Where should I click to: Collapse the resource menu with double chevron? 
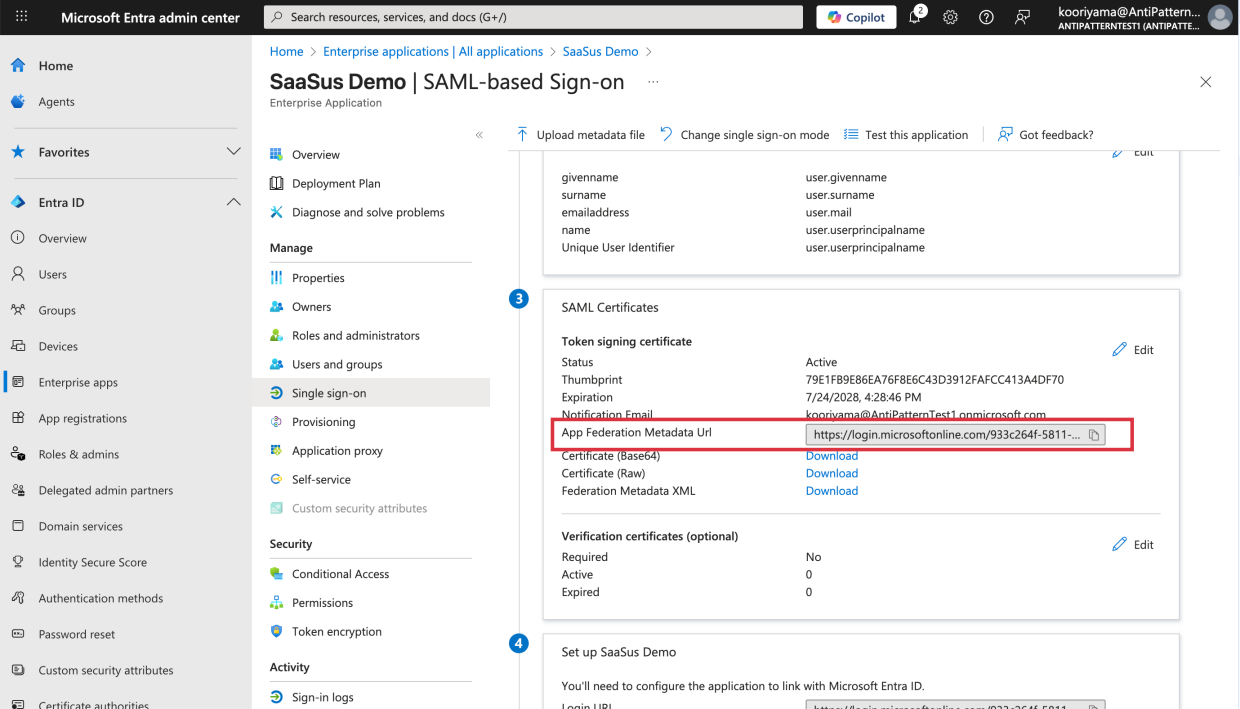(x=479, y=135)
